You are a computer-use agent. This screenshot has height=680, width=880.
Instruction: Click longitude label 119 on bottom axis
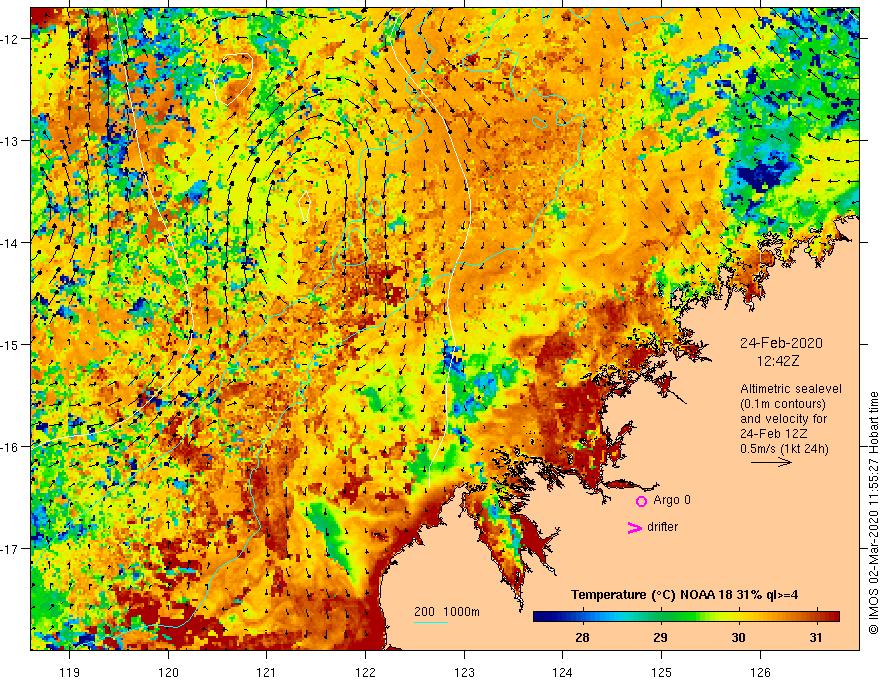pyautogui.click(x=70, y=672)
